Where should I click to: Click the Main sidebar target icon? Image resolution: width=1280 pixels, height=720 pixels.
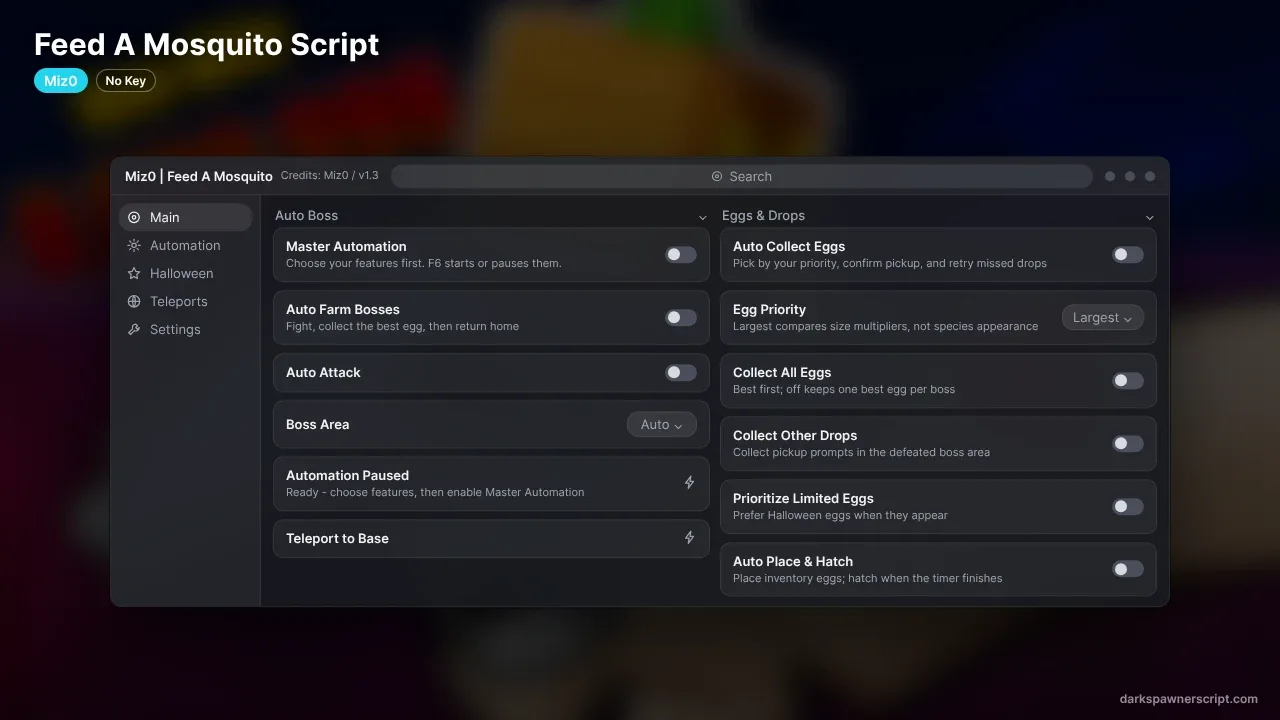click(134, 217)
